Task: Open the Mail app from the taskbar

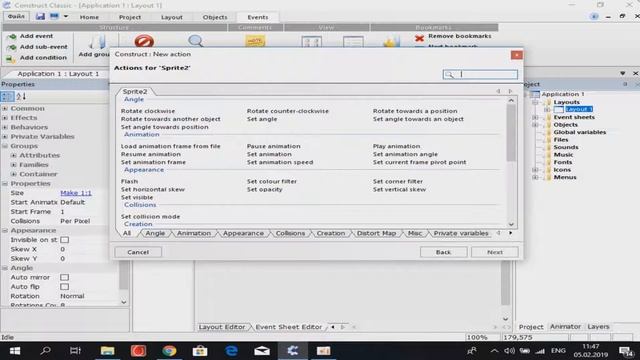Action: pos(262,351)
